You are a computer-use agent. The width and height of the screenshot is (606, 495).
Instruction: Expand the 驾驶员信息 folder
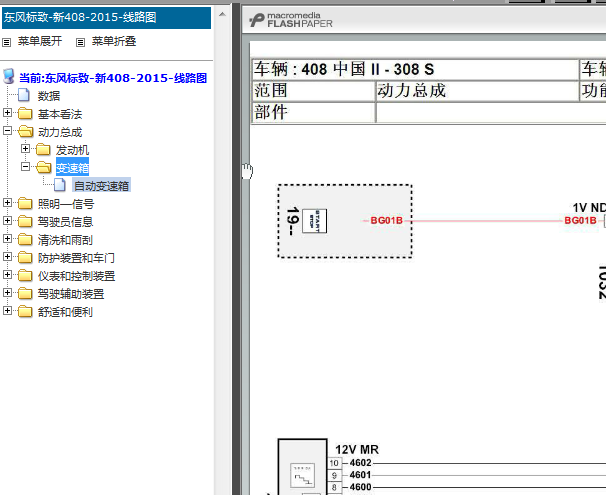[7, 220]
